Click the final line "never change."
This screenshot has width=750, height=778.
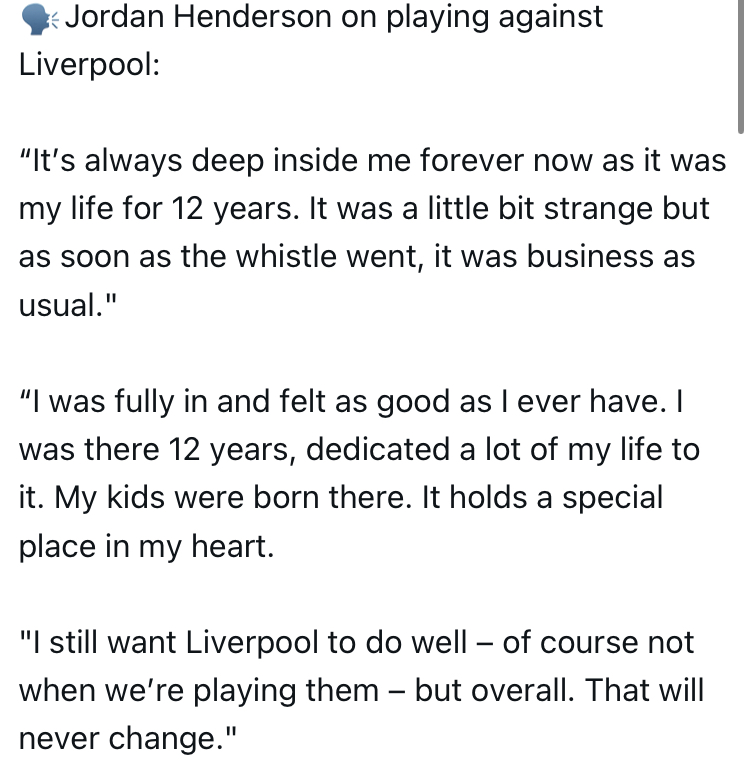pos(127,737)
